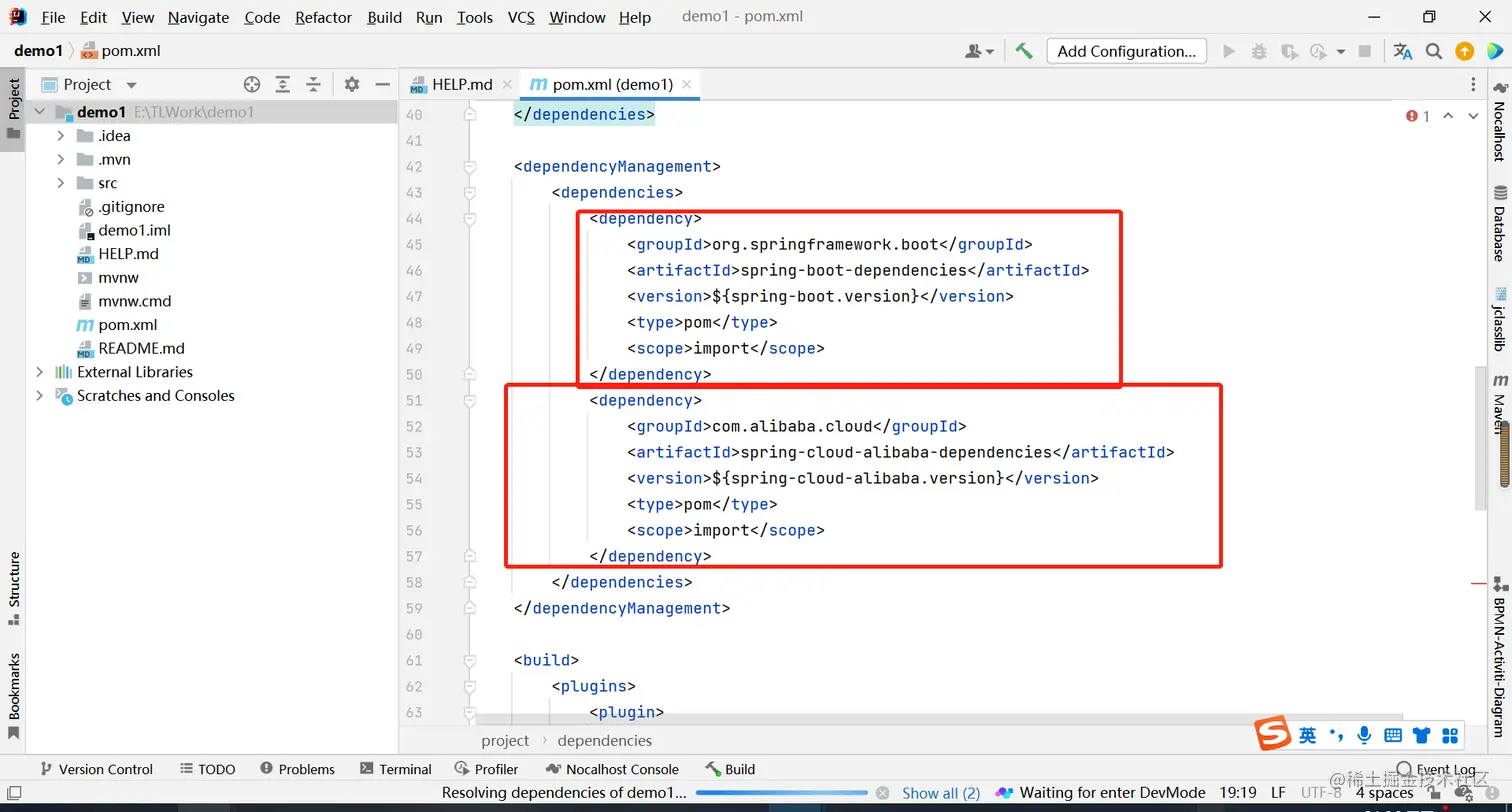Collapse the demo1 root folder
Screen dimensions: 1512x812
pos(40,112)
